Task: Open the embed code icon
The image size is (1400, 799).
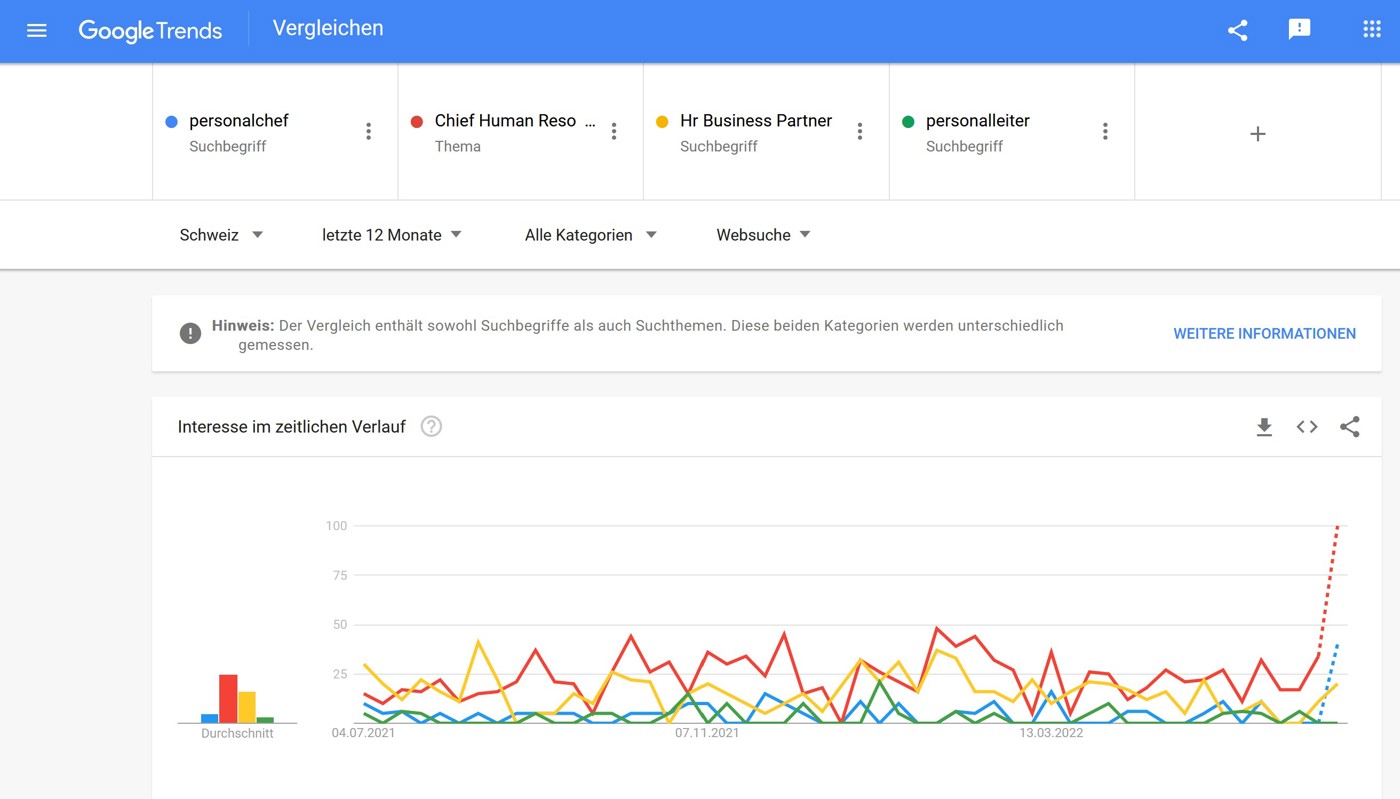Action: [x=1307, y=427]
